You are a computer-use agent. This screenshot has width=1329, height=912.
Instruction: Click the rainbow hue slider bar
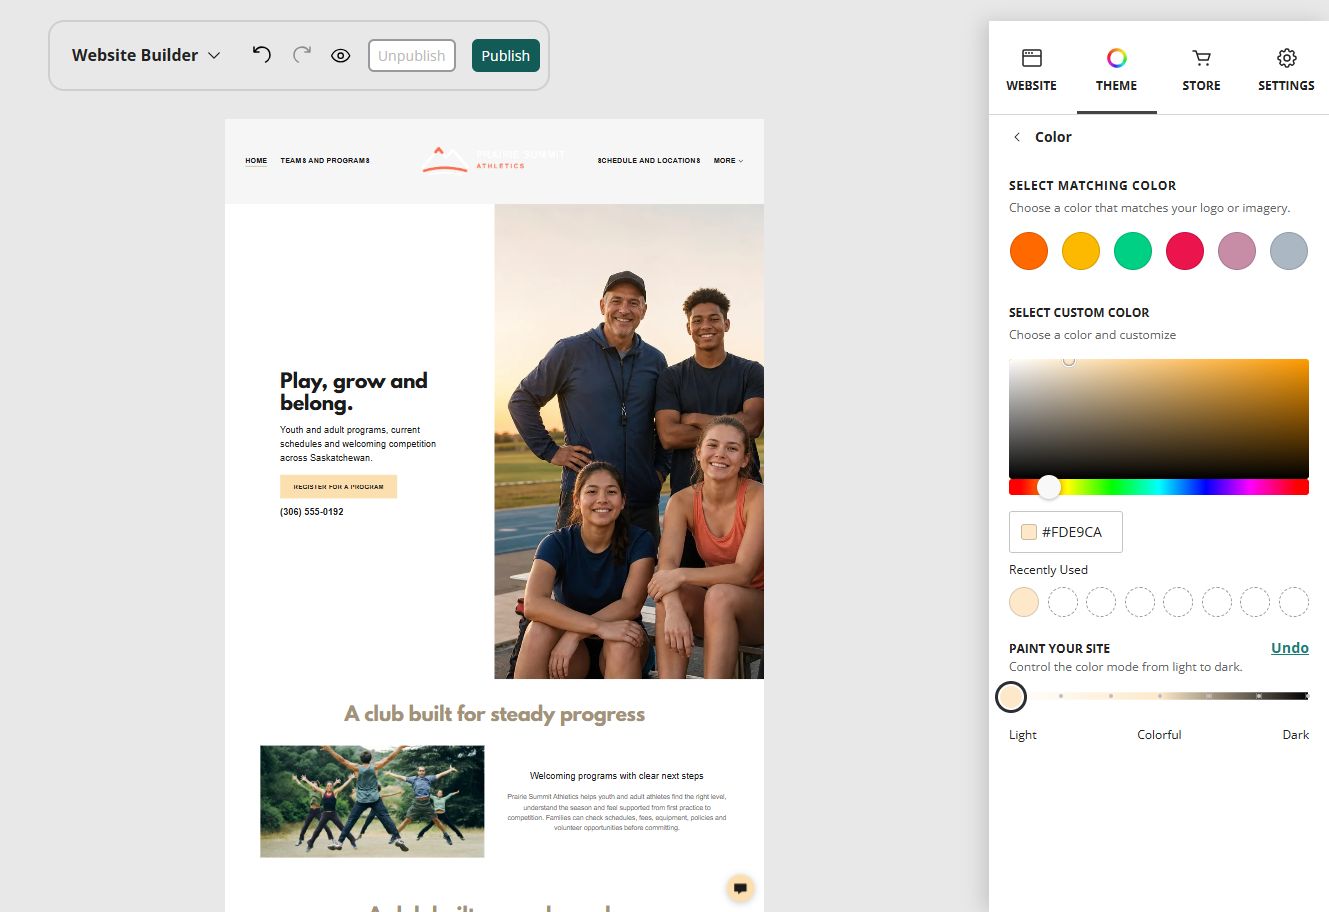(1159, 487)
